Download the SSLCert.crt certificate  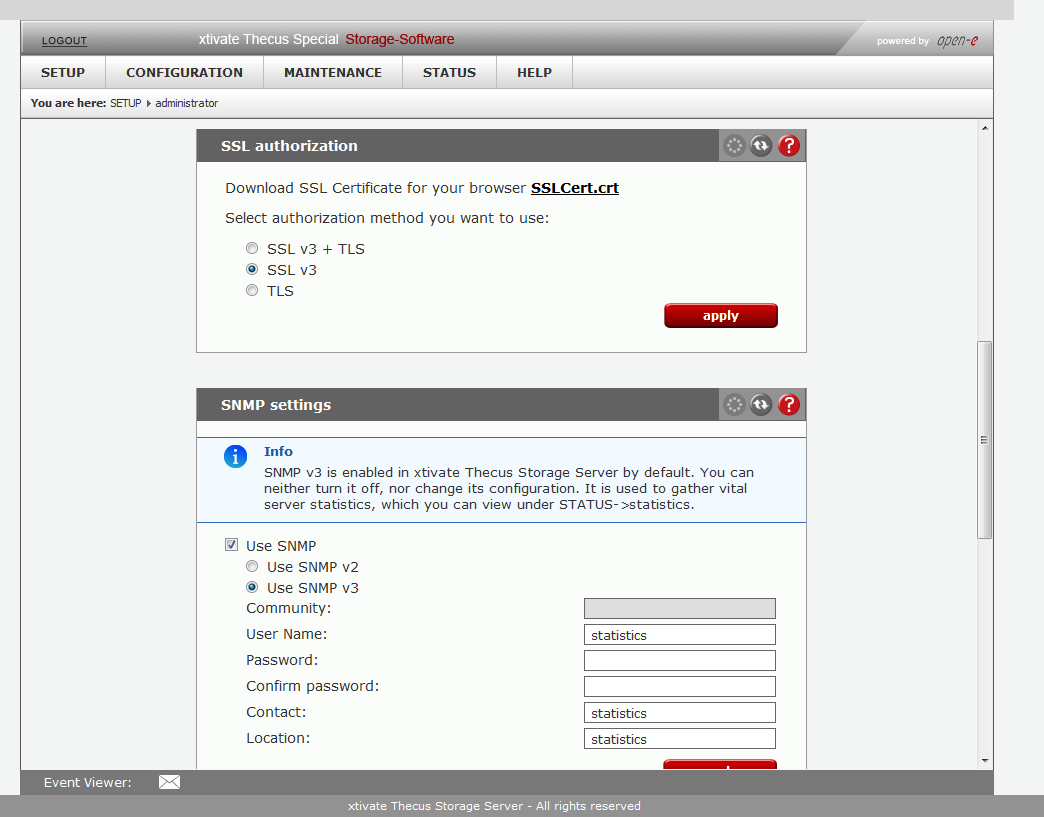[575, 188]
